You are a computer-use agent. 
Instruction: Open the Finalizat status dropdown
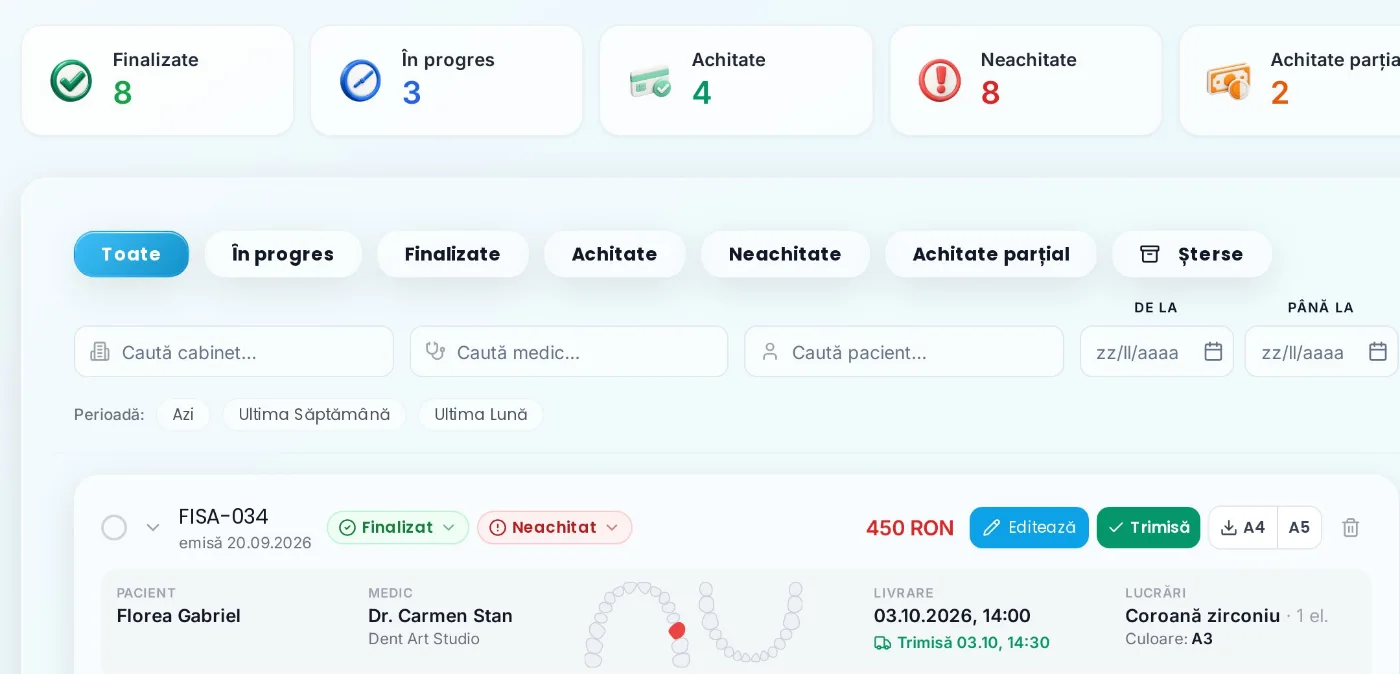[398, 527]
